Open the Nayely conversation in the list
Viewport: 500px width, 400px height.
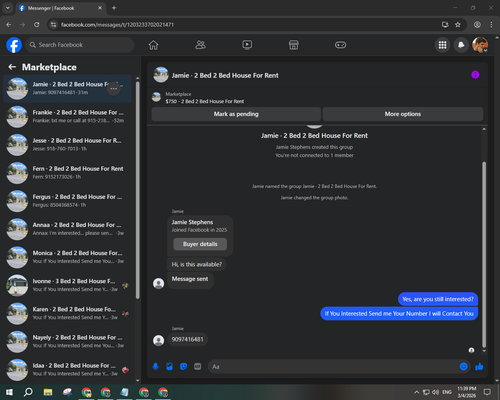tap(68, 342)
